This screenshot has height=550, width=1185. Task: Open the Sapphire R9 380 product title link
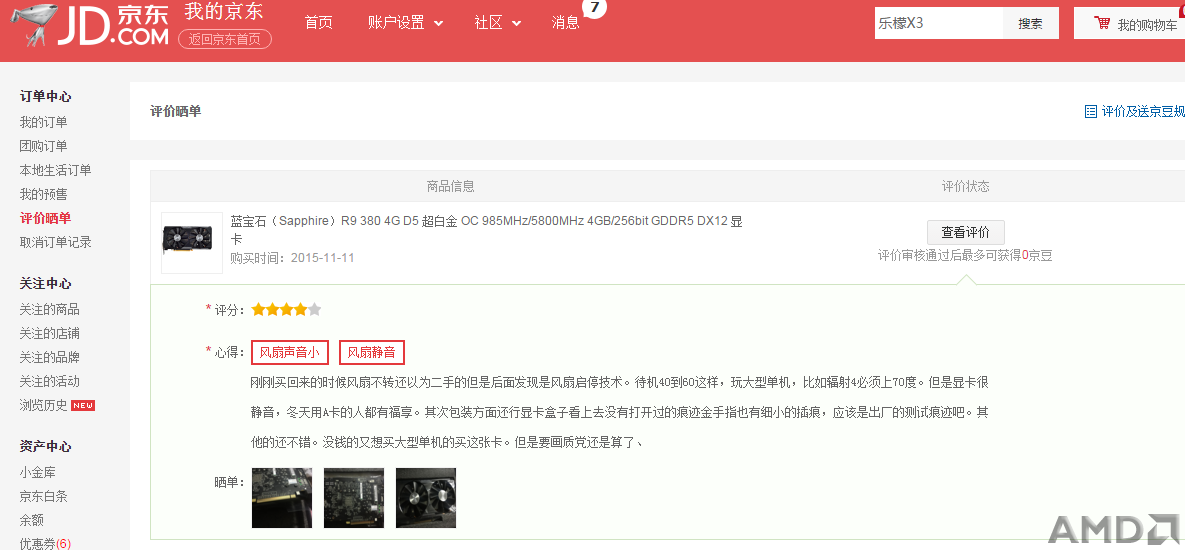(x=487, y=230)
